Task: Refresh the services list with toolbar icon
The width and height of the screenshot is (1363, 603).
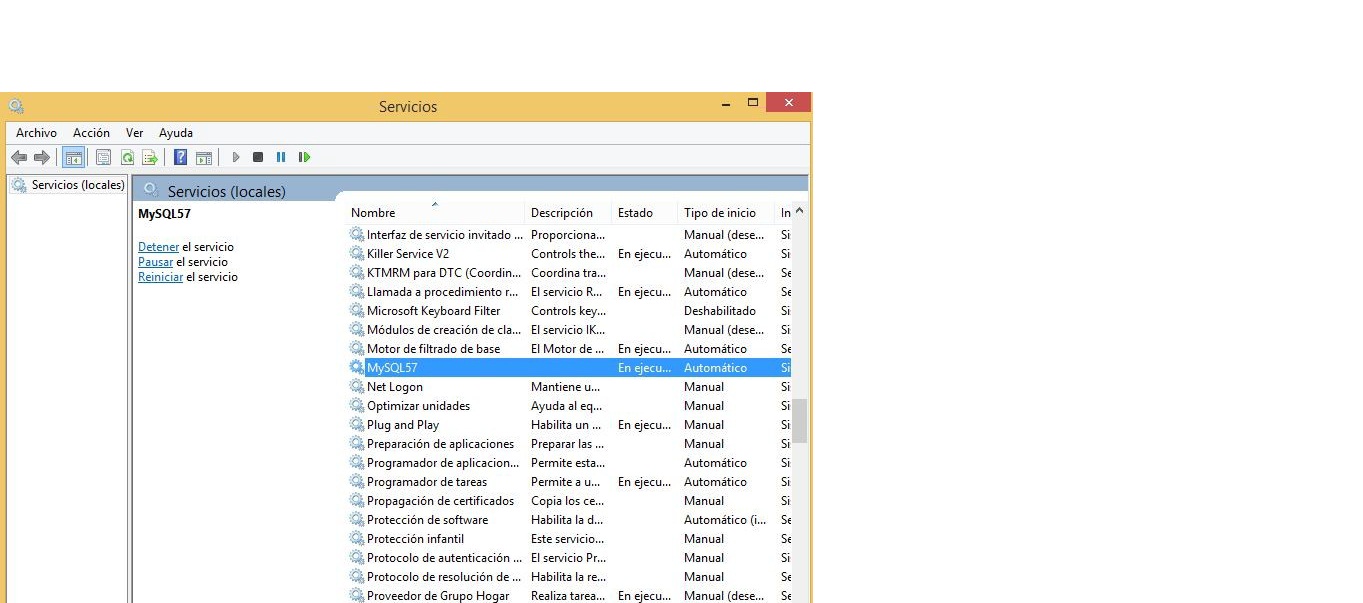Action: click(127, 157)
